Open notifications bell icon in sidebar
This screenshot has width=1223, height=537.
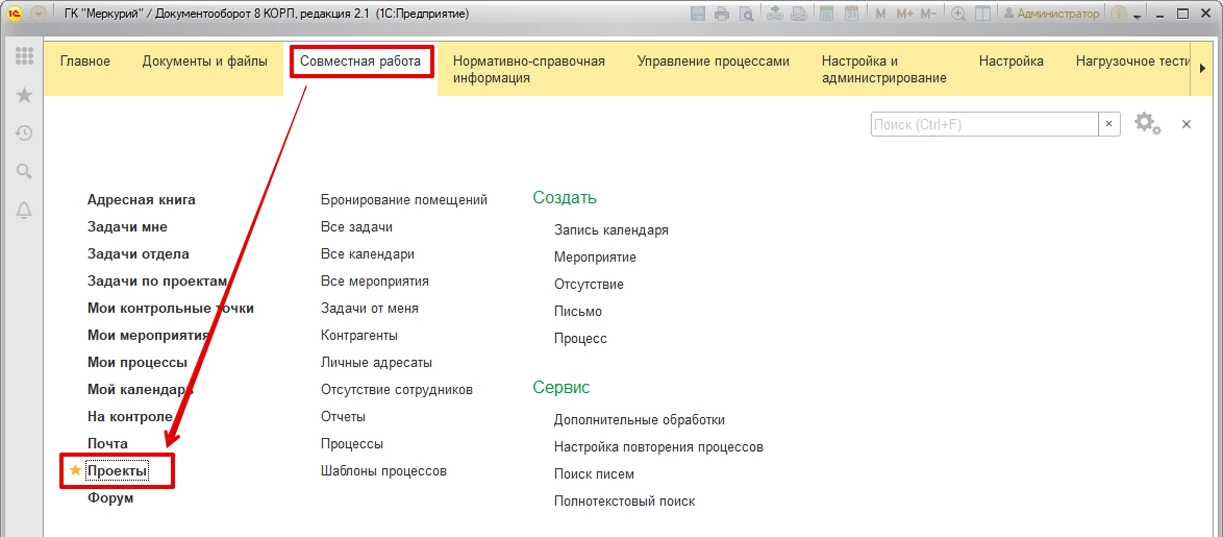point(24,209)
